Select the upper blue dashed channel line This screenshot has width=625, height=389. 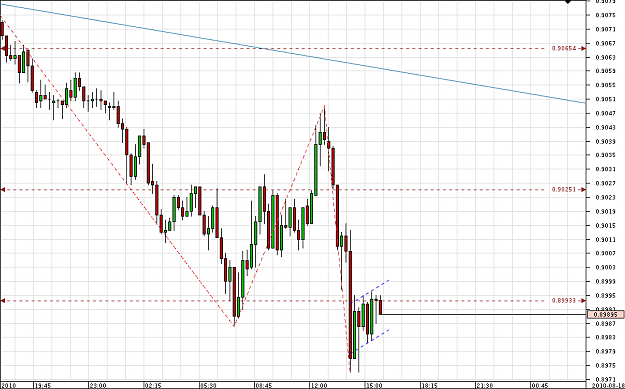coord(371,291)
